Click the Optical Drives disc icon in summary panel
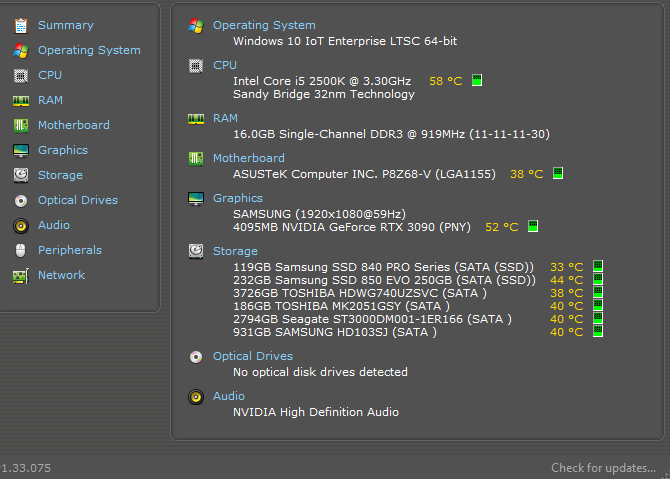Viewport: 670px width, 479px height. [196, 357]
